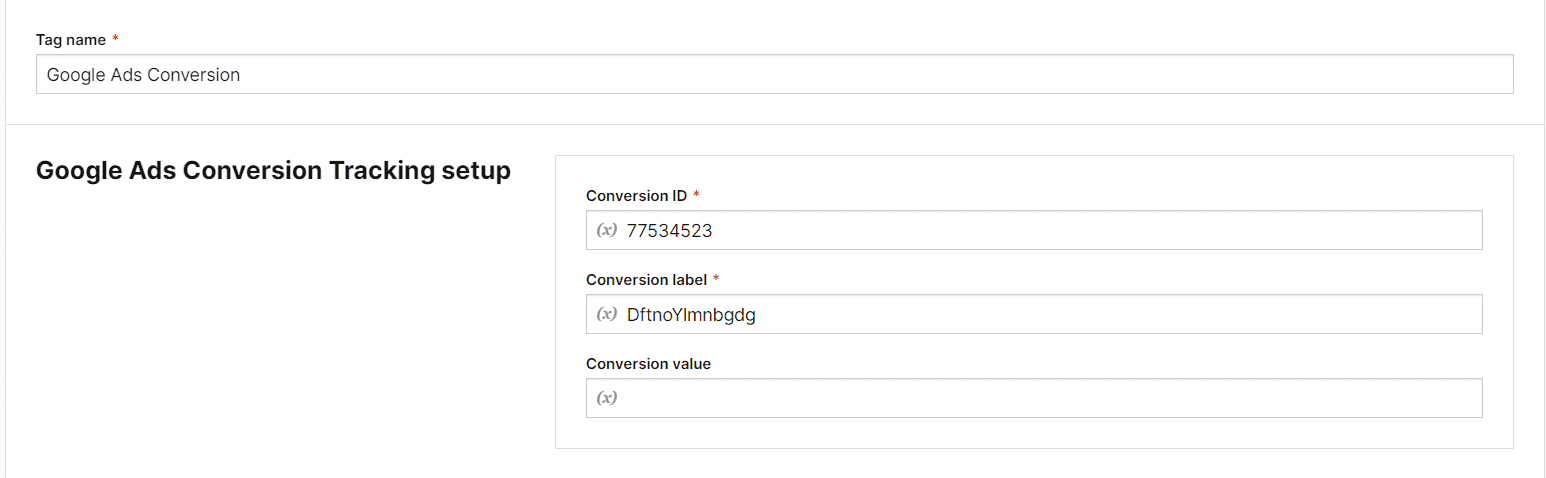Focus the Conversion label input field
This screenshot has height=478, width=1546.
coord(1034,314)
